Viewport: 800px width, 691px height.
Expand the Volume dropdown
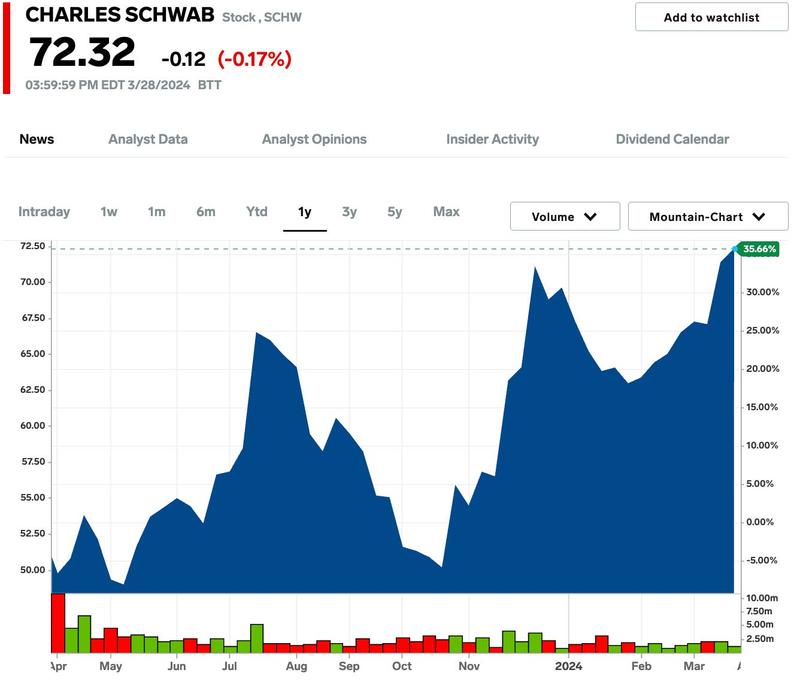tap(565, 216)
